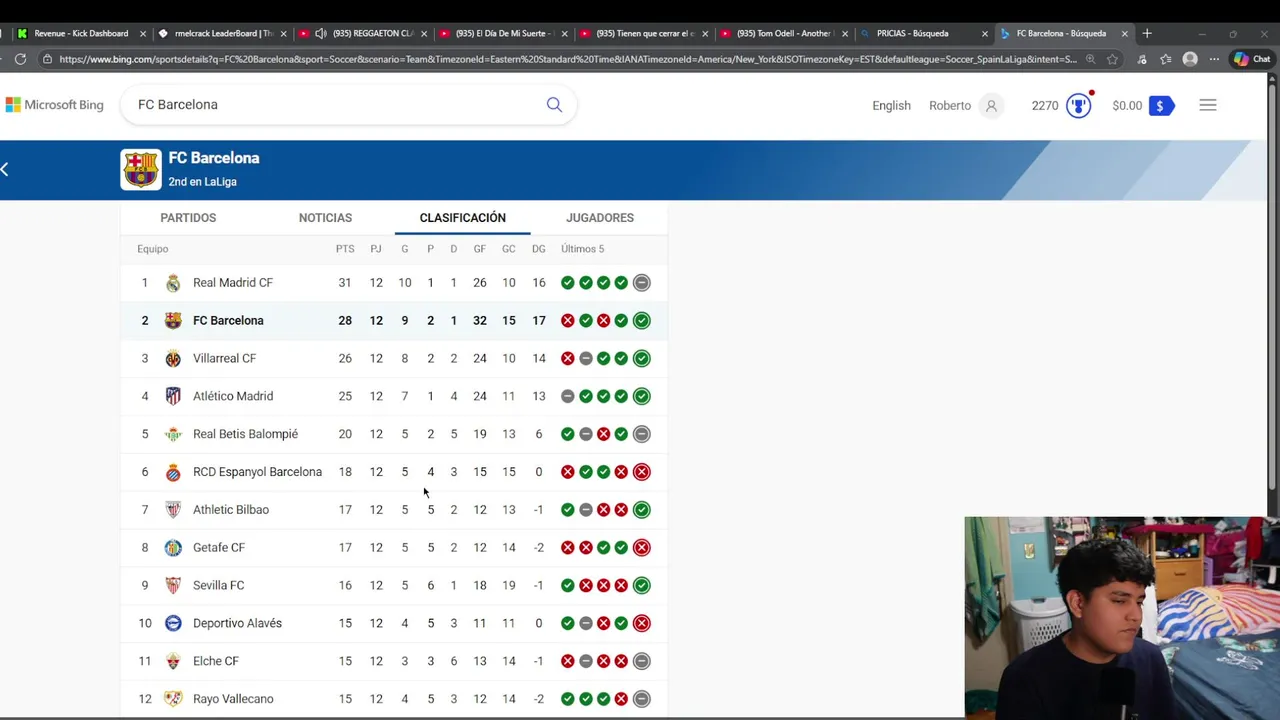The width and height of the screenshot is (1280, 720).
Task: Click Real Madrid's latest draw result icon
Action: pos(642,283)
